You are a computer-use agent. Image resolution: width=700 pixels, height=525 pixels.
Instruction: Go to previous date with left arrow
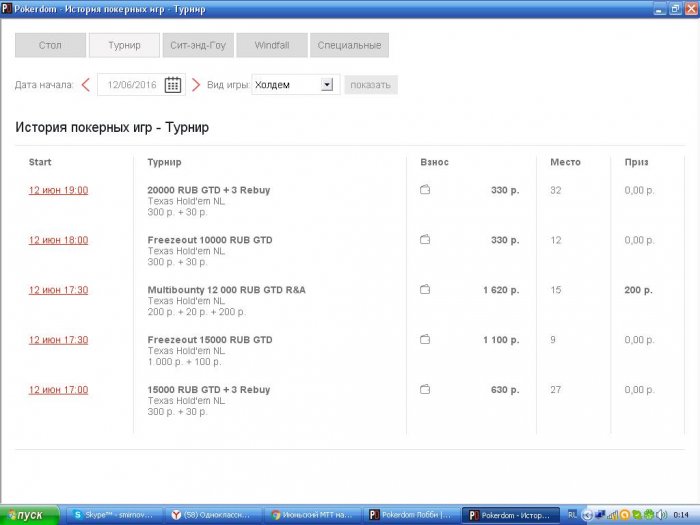tap(86, 84)
